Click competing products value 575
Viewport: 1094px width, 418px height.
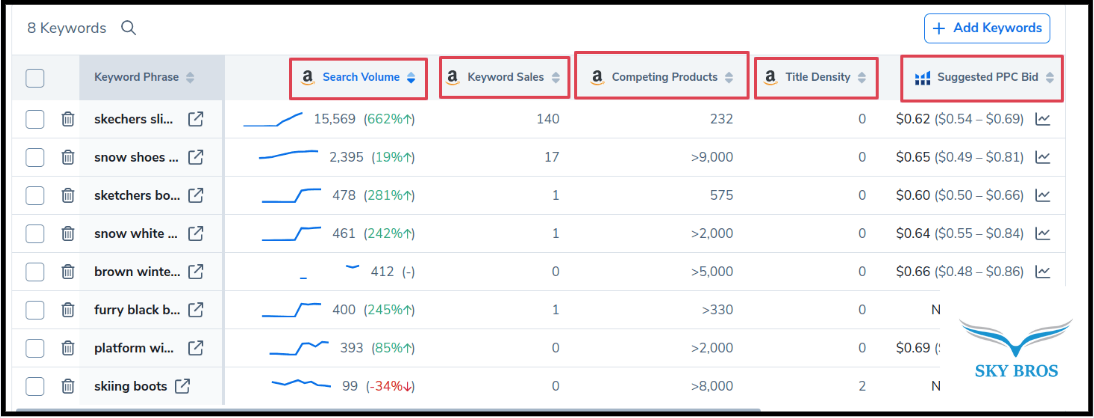721,195
